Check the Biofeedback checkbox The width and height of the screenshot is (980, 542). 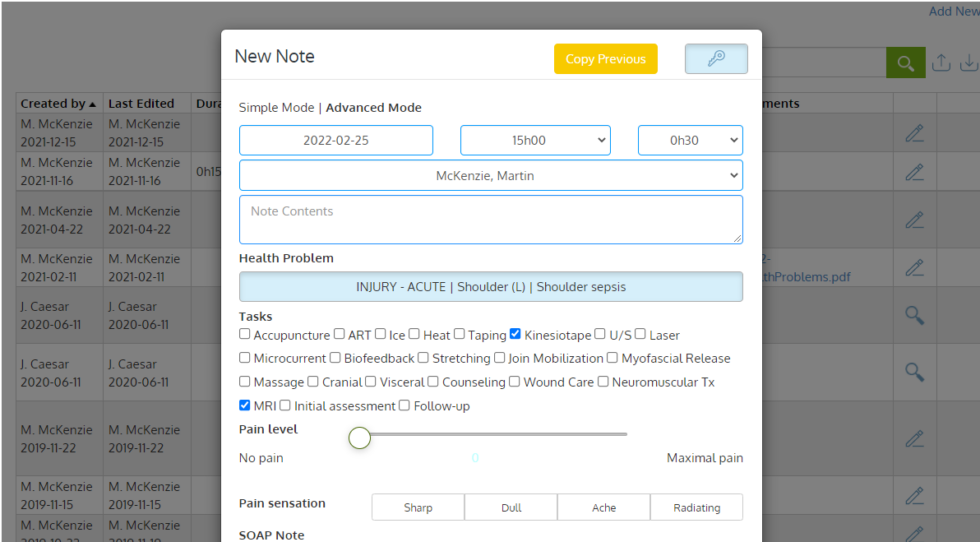click(x=335, y=358)
